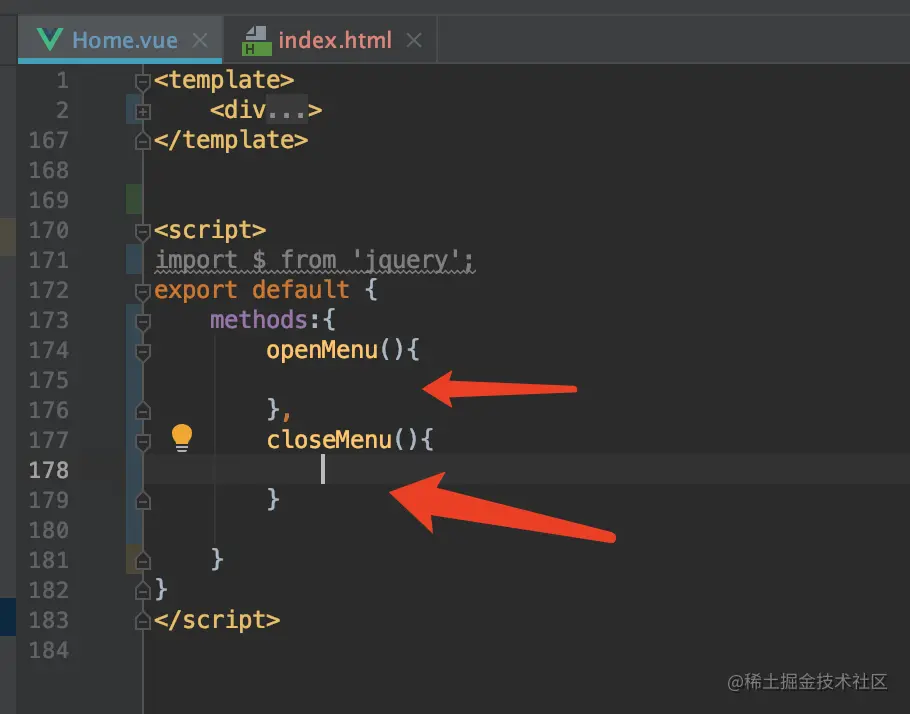Click the 'methods' property keyword
This screenshot has width=910, height=714.
pyautogui.click(x=259, y=320)
